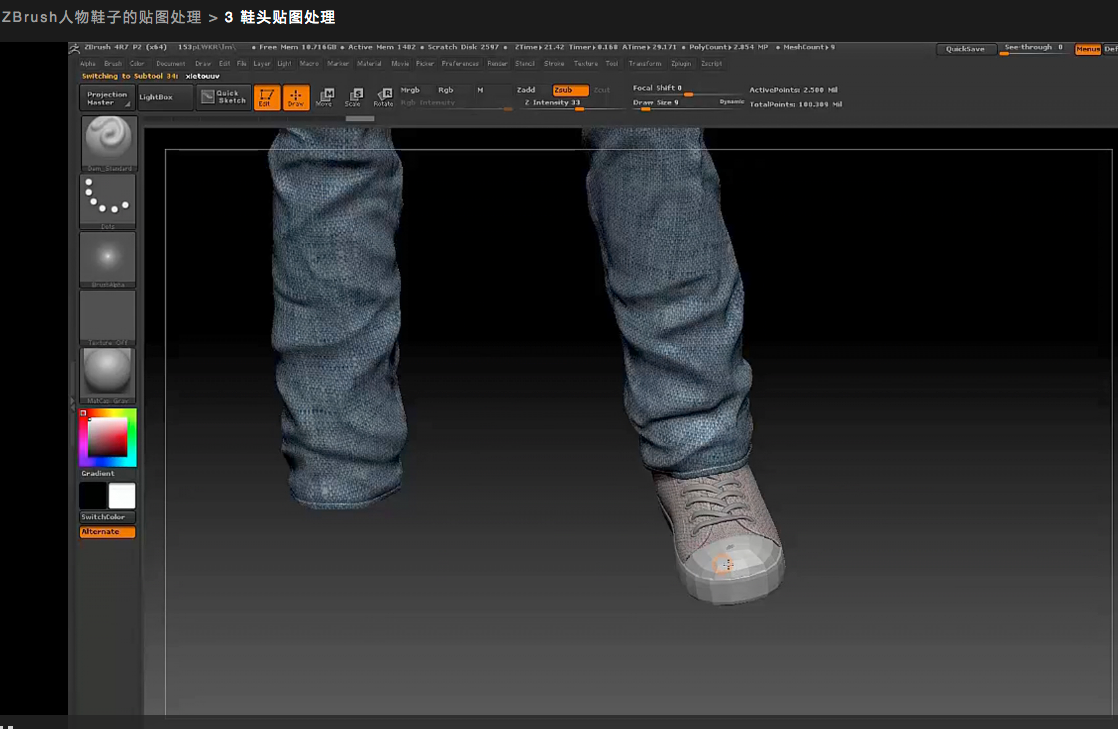
Task: Open Quick Sketch mode
Action: click(x=224, y=97)
